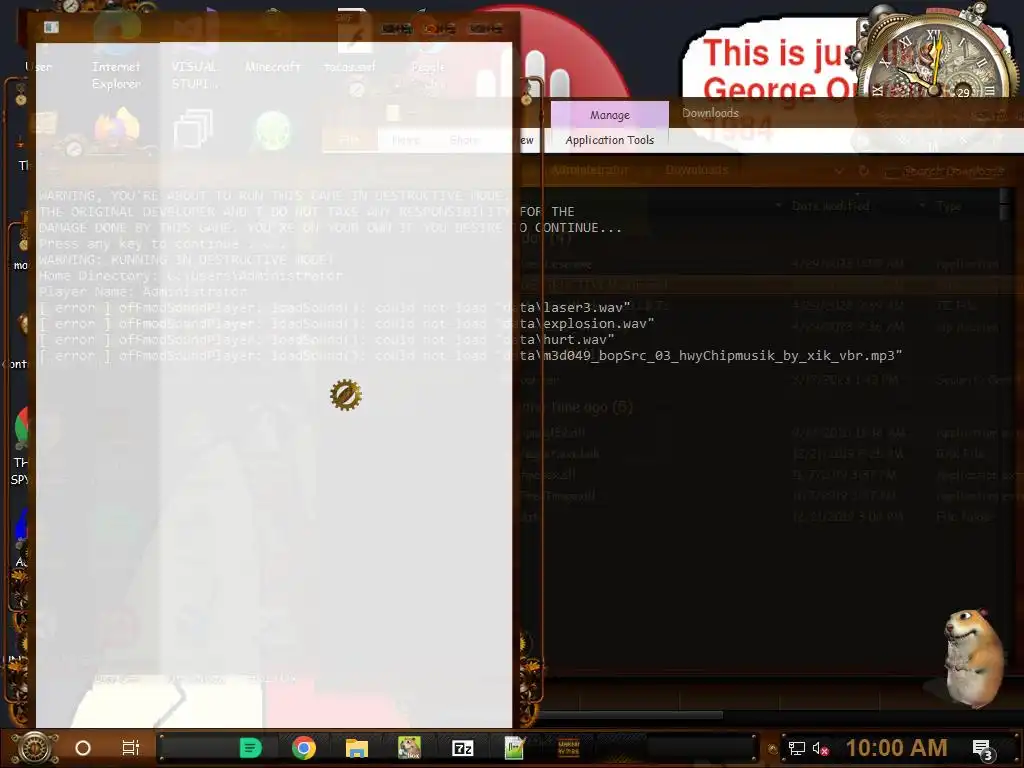
Task: Click the hamster desktop pet
Action: tap(974, 657)
